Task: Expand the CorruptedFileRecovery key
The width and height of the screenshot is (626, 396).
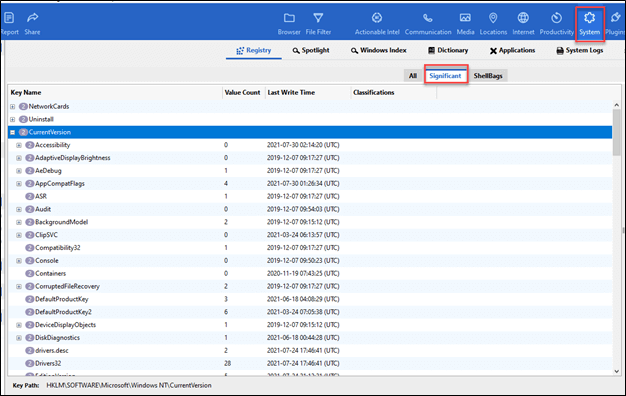Action: coord(19,286)
